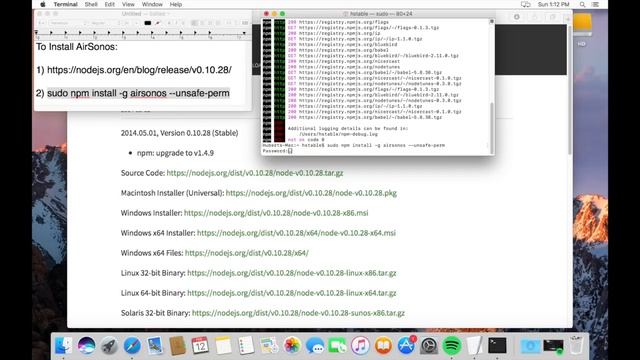This screenshot has width=640, height=360.
Task: Open System Preferences gear in Dock
Action: click(429, 346)
